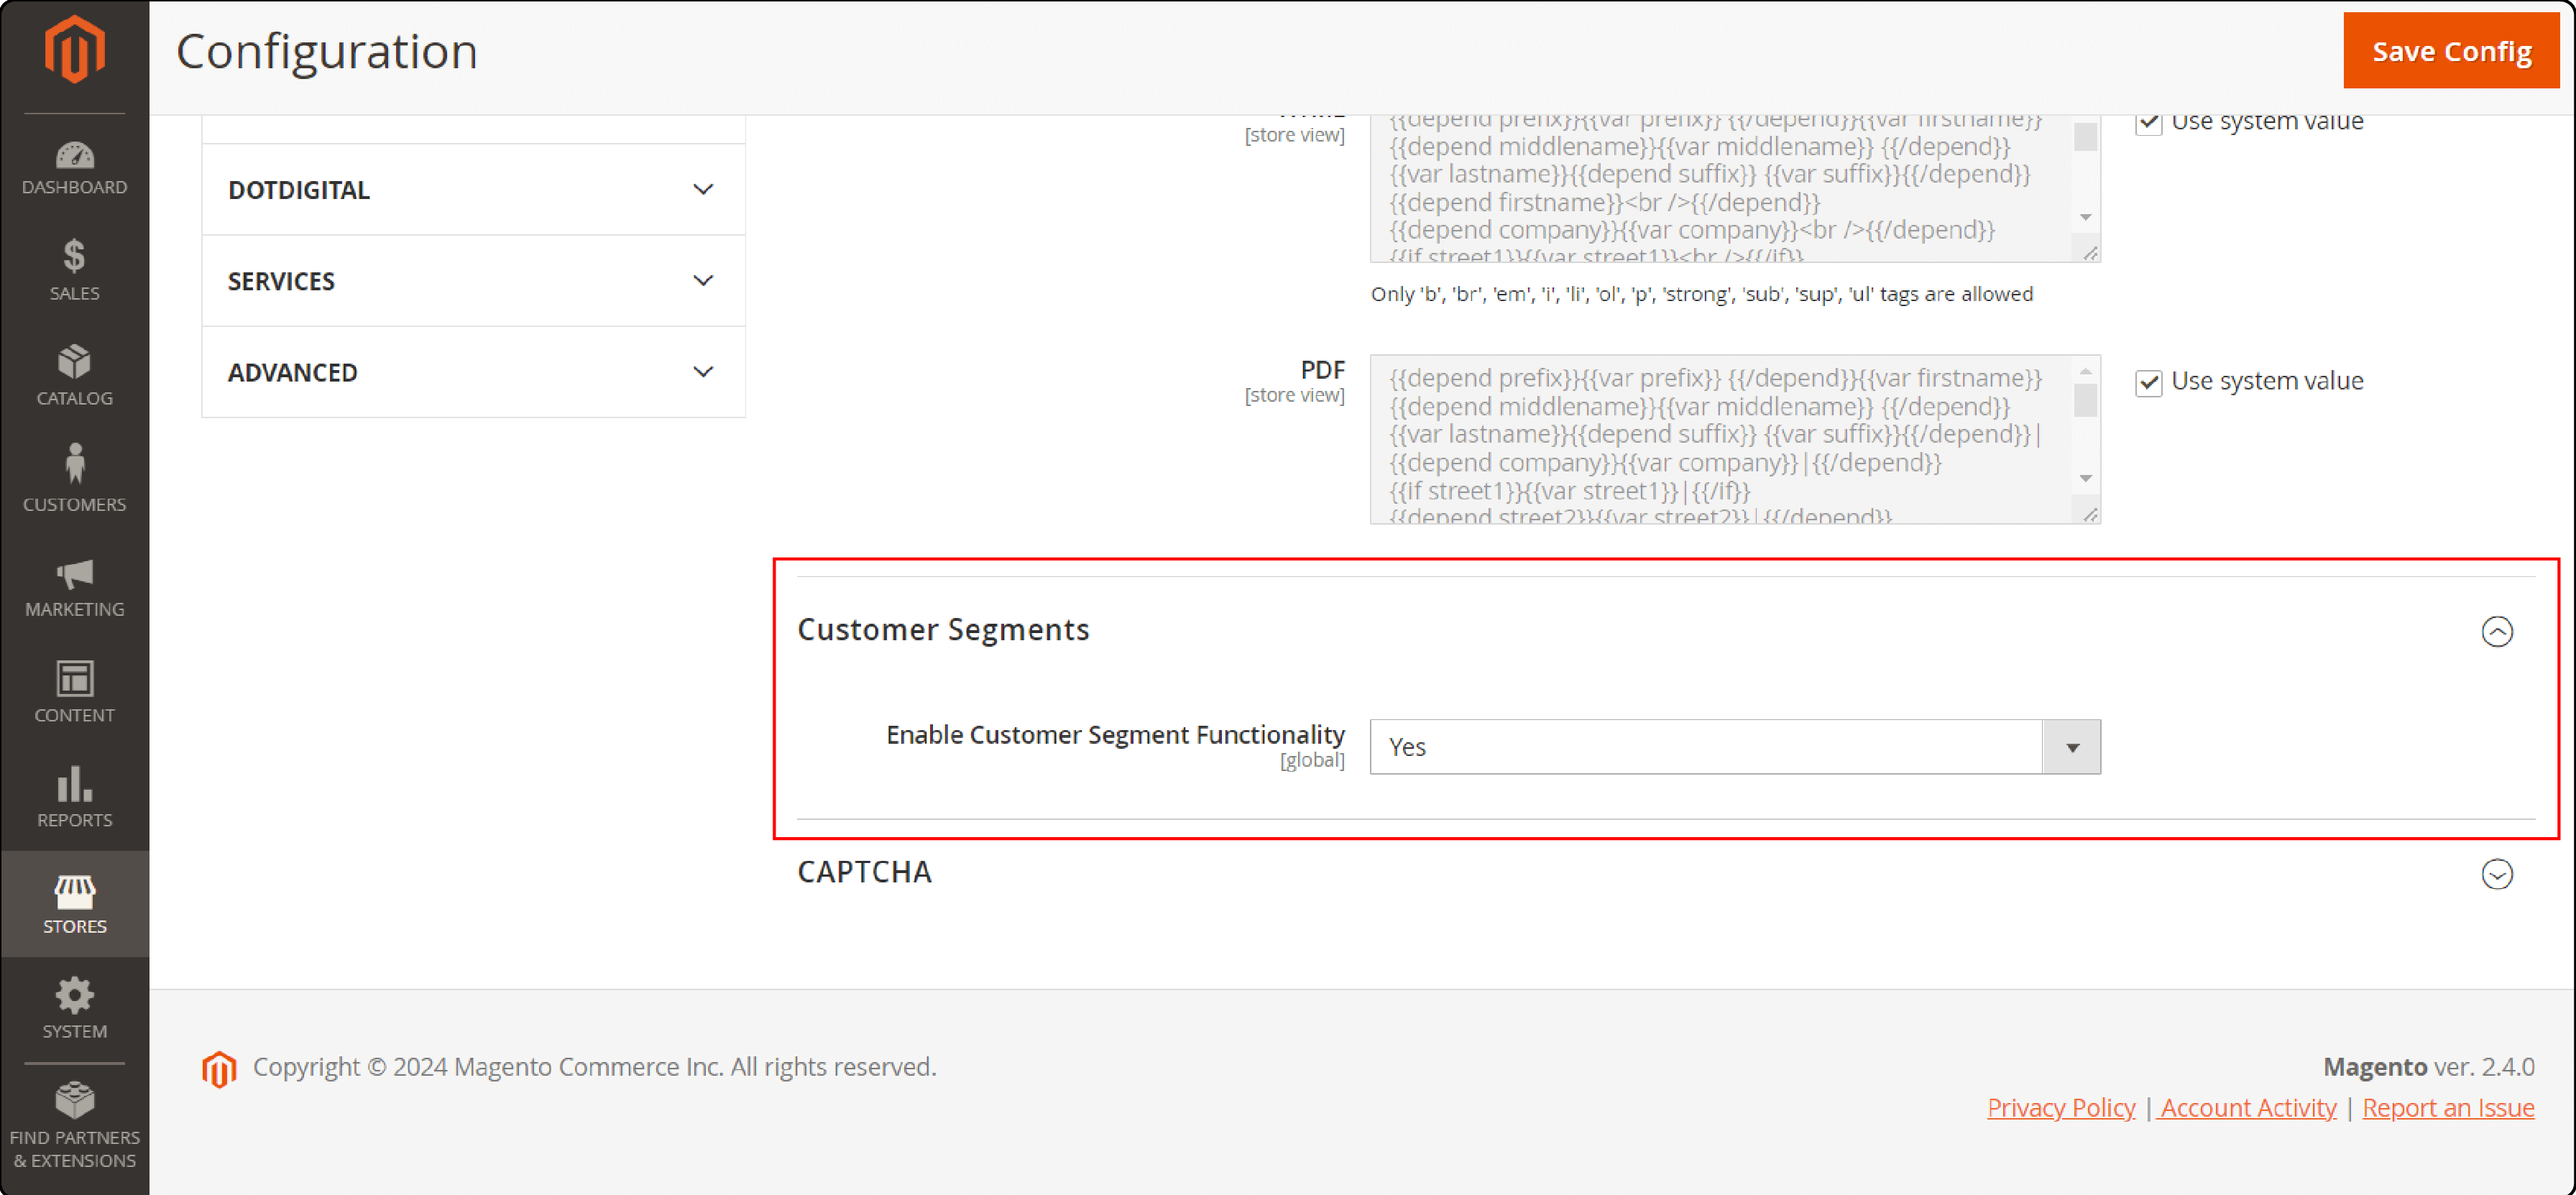
Task: Expand the ADVANCED config group
Action: pos(473,372)
